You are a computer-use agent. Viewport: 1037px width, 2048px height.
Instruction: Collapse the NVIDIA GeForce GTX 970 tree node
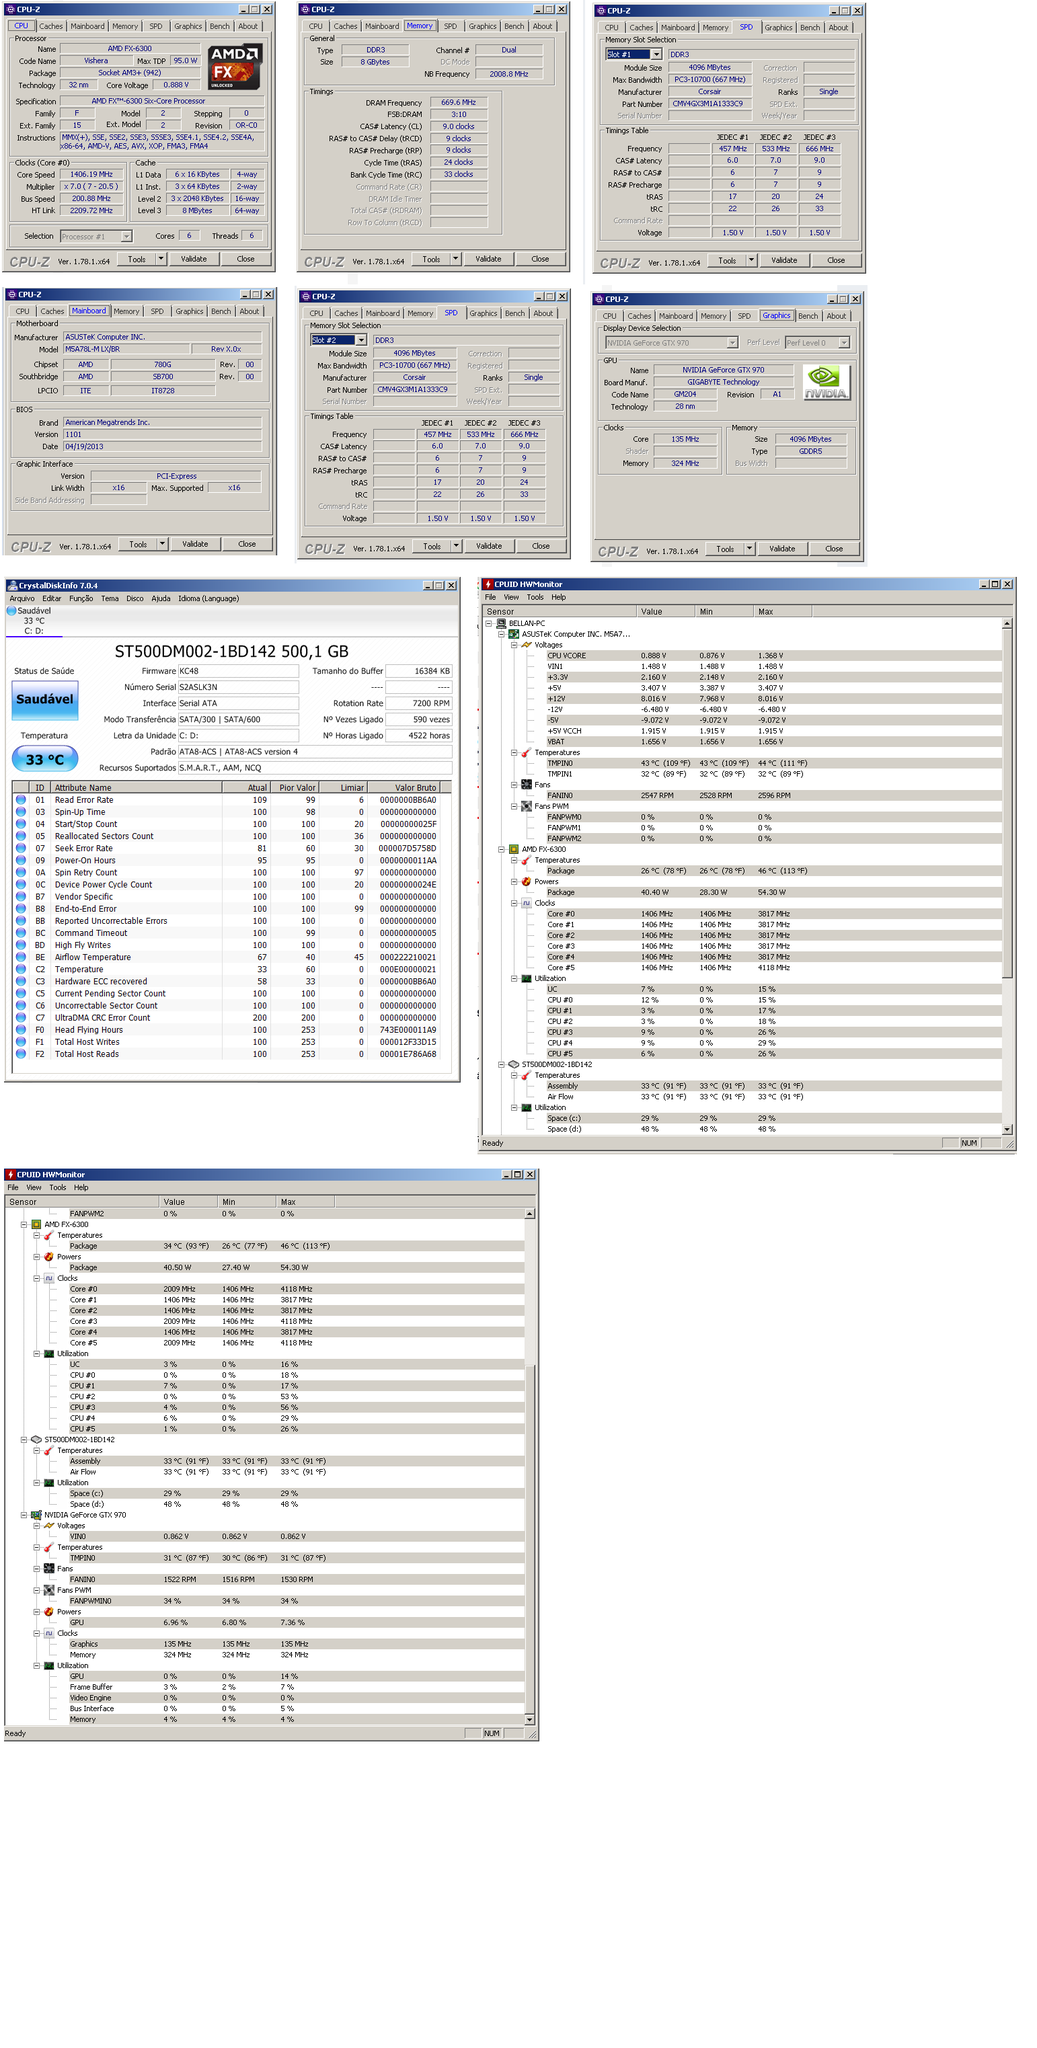(x=24, y=1515)
